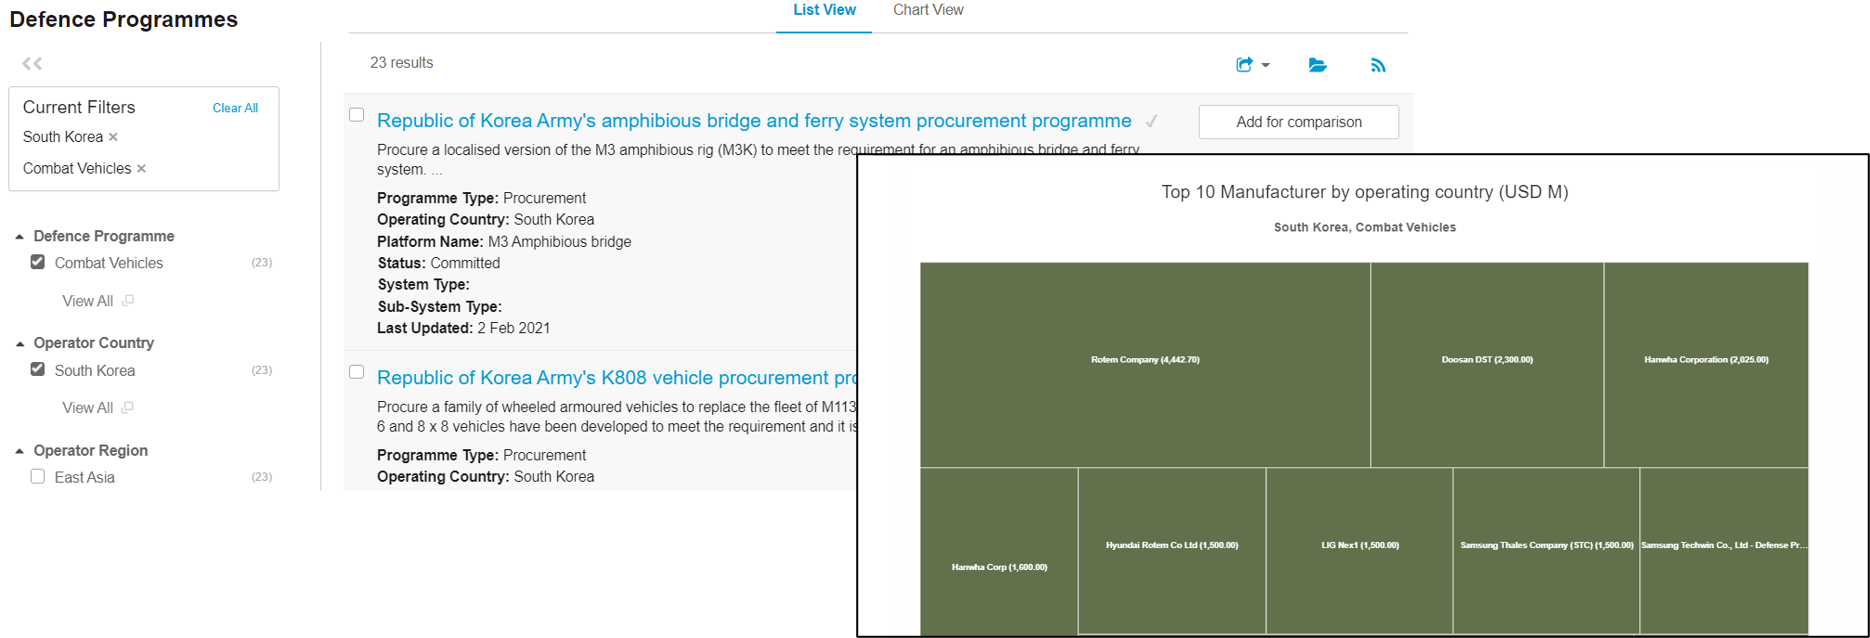Image resolution: width=1870 pixels, height=638 pixels.
Task: Click the Combat Vehicles count (23)
Action: [261, 263]
